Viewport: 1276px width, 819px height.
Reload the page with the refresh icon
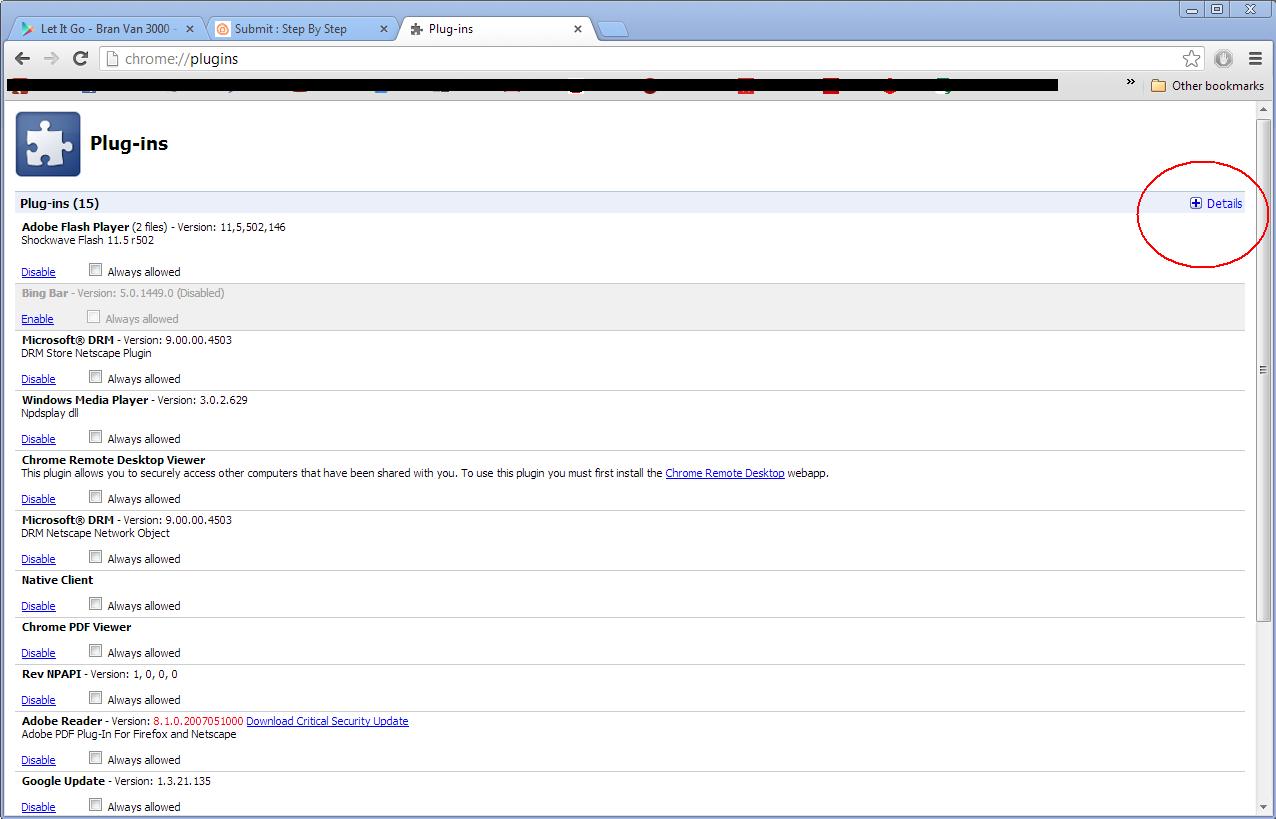81,59
